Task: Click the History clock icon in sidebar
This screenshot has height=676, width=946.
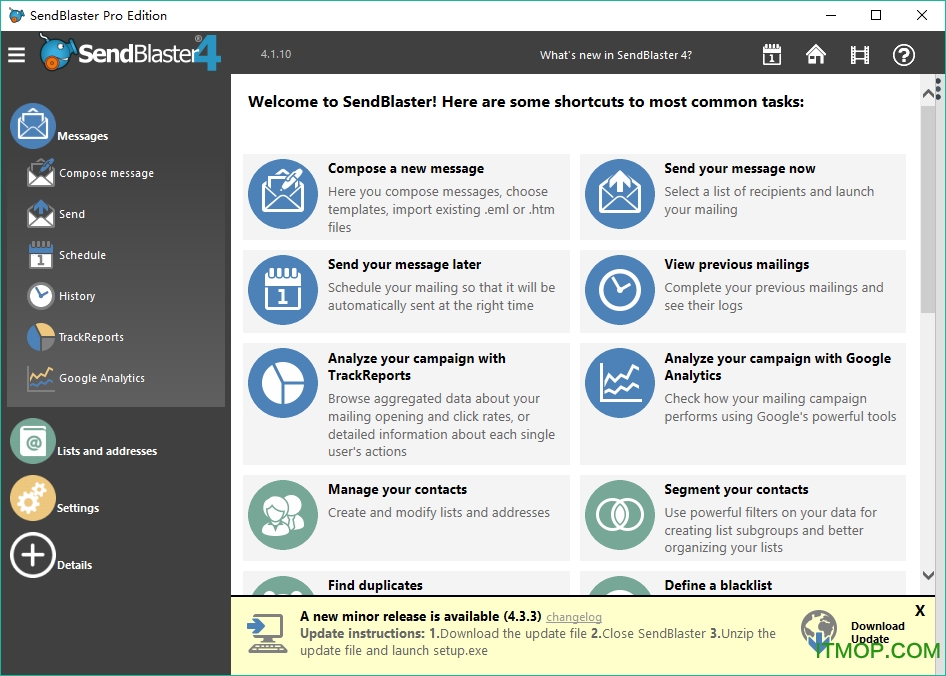Action: tap(41, 296)
